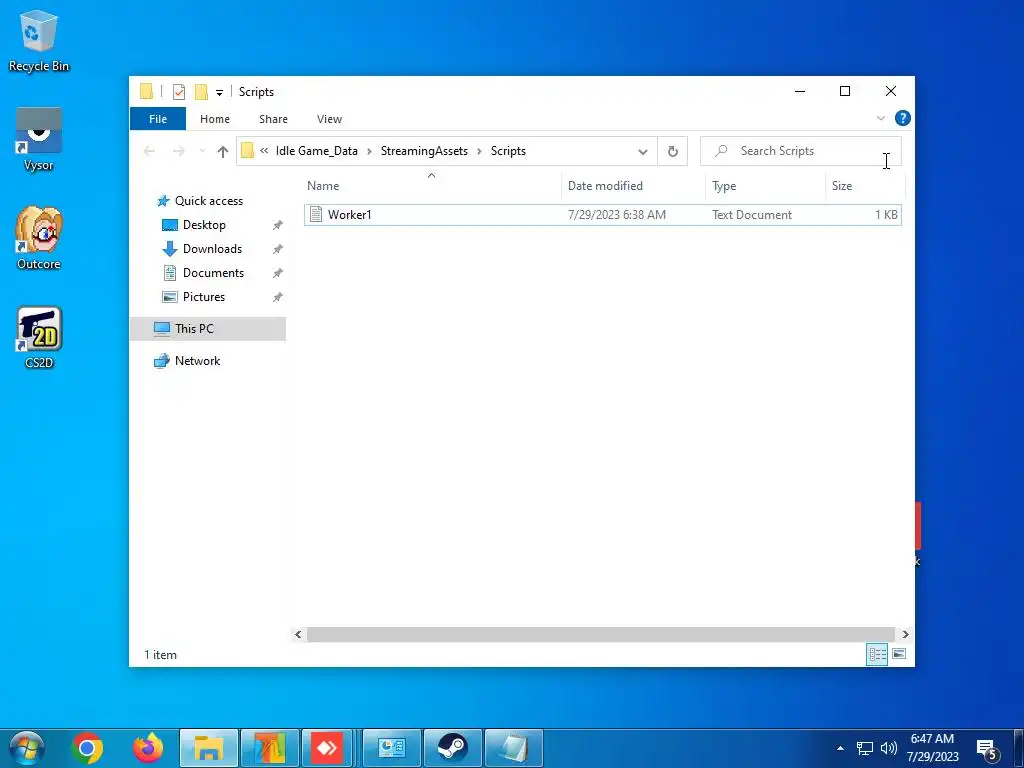Image resolution: width=1024 pixels, height=768 pixels.
Task: Click the Text Document type cell
Action: pos(752,215)
